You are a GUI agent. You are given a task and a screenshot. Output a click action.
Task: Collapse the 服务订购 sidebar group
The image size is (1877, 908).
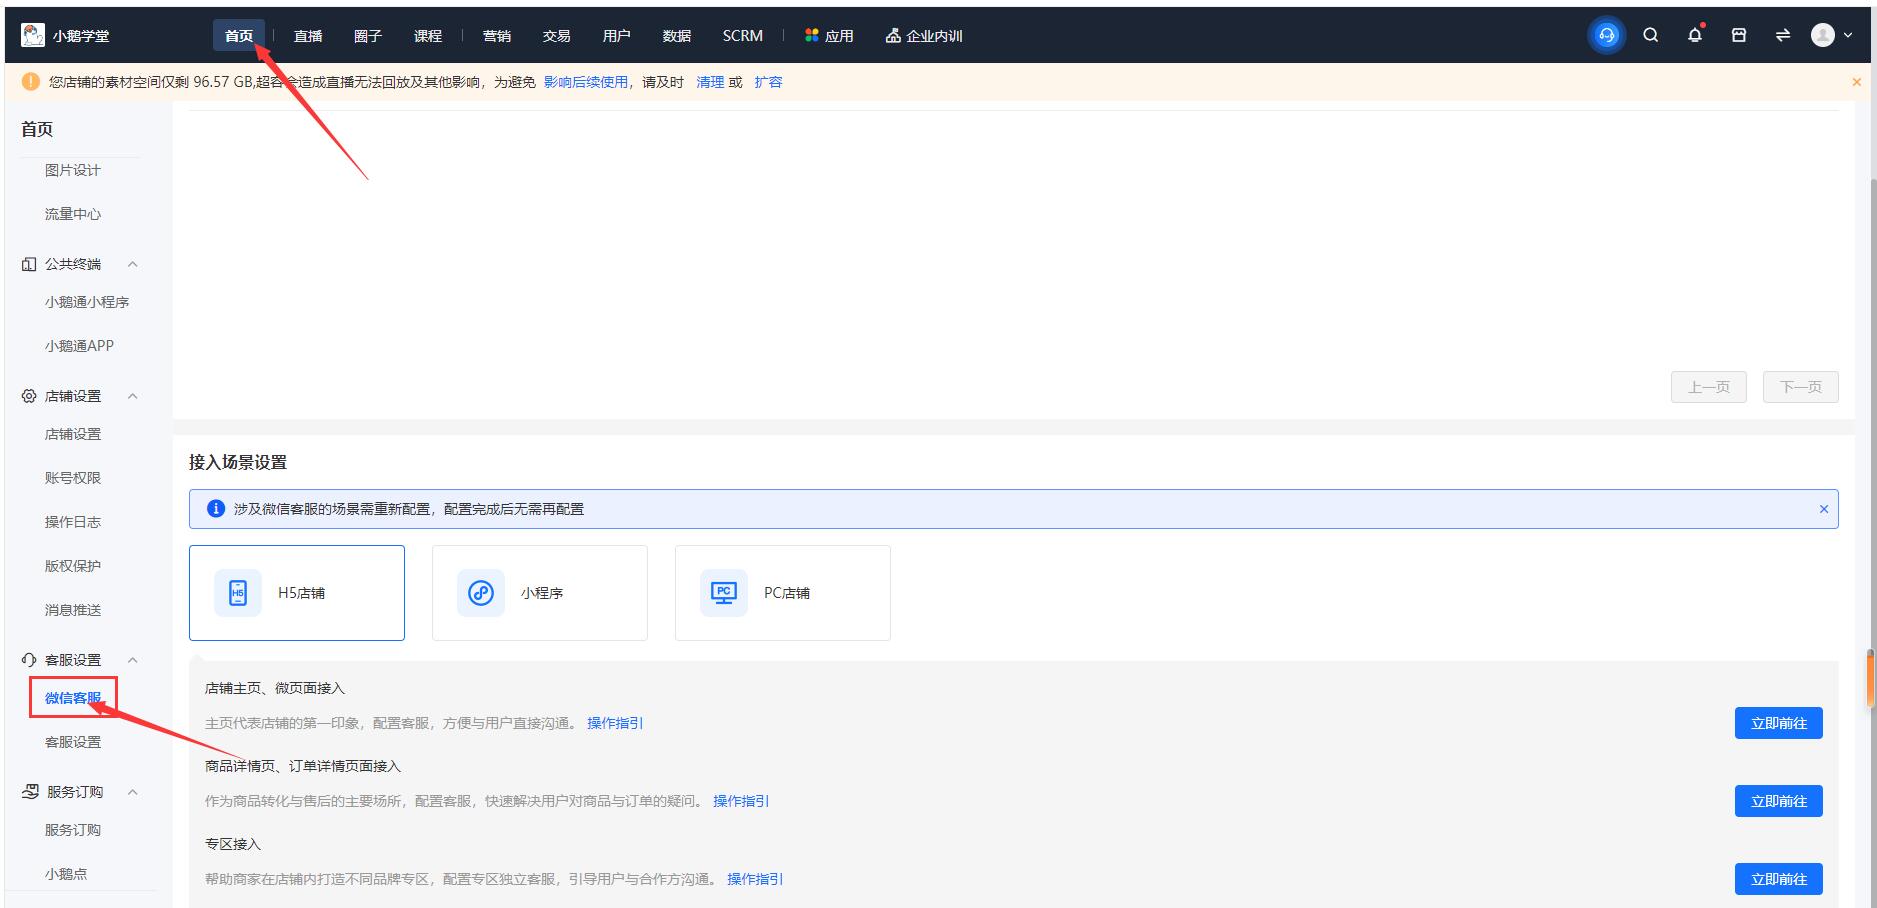[132, 792]
